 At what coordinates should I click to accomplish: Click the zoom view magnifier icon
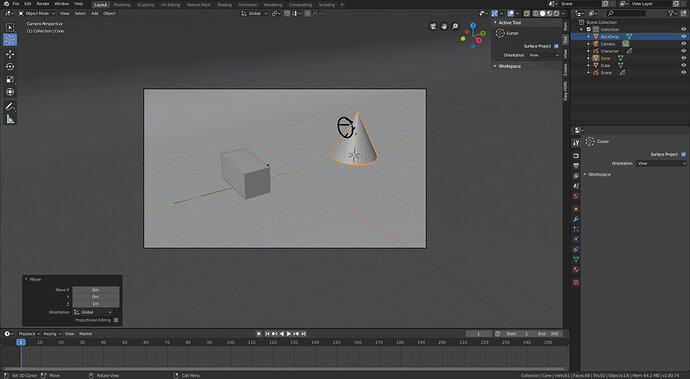tap(455, 26)
